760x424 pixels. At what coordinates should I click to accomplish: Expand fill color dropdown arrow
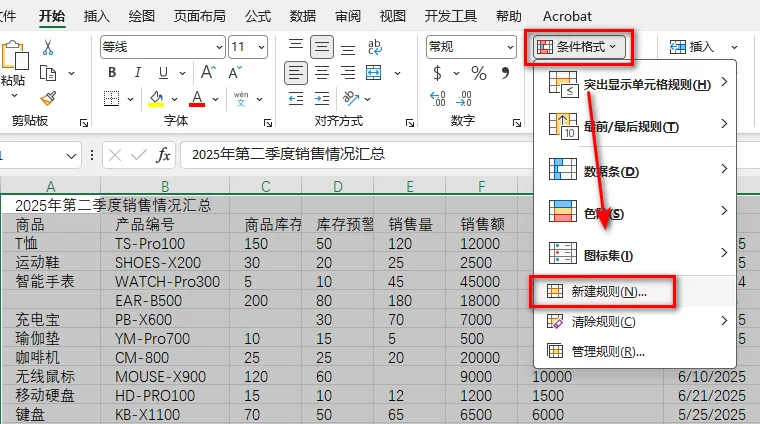(x=174, y=99)
